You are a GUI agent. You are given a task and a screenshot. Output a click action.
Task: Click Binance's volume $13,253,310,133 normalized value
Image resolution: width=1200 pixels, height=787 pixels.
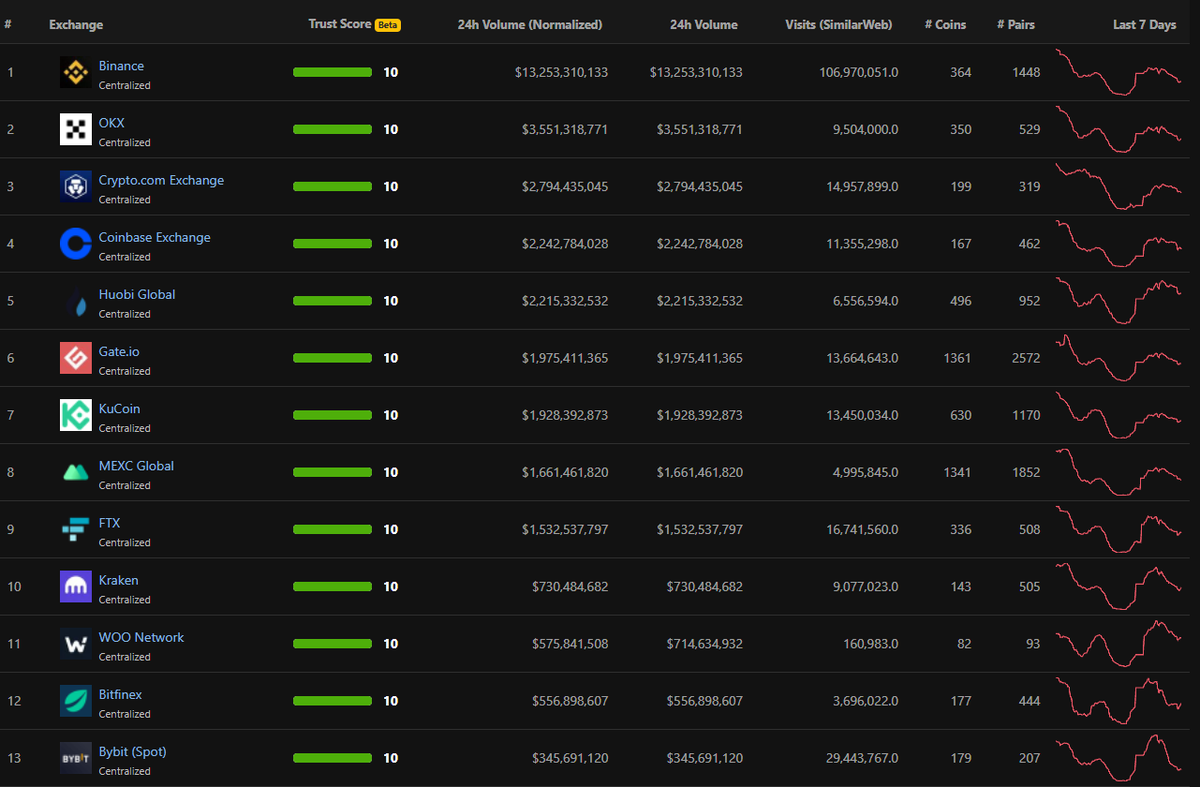pos(561,72)
